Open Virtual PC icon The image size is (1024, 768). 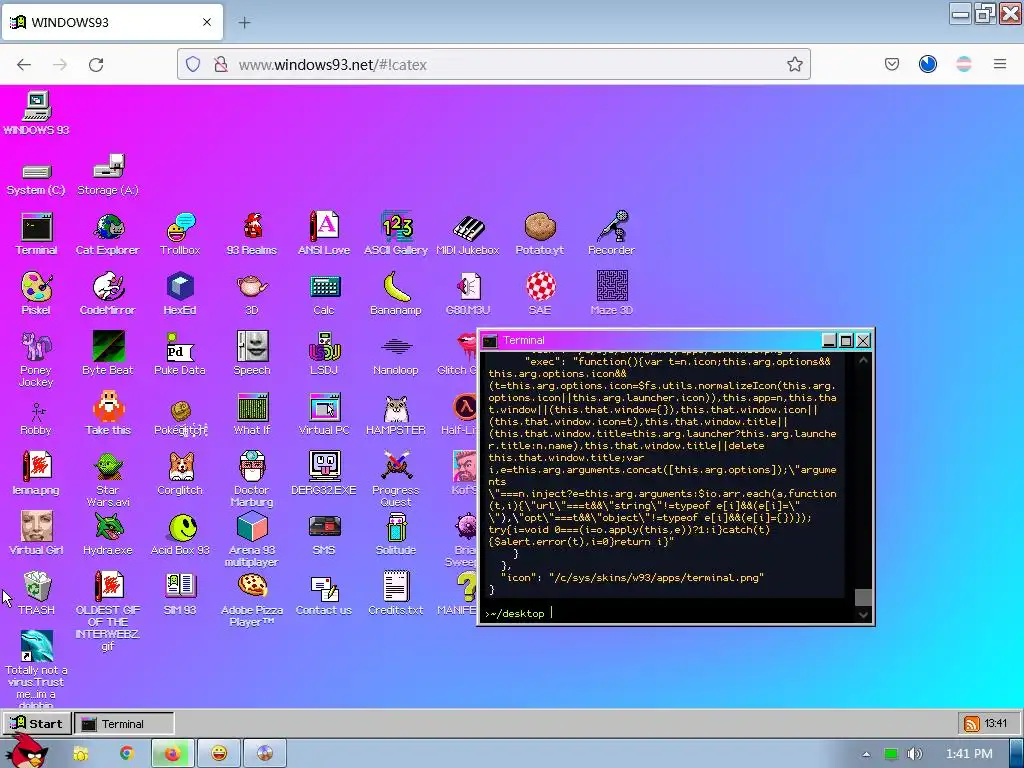[x=324, y=413]
